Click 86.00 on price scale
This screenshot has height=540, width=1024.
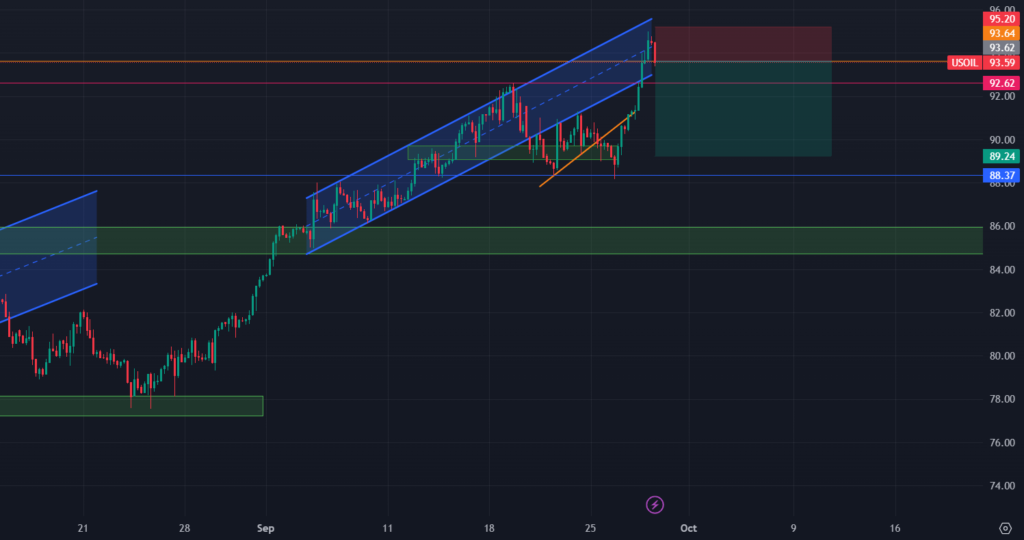coord(1002,226)
